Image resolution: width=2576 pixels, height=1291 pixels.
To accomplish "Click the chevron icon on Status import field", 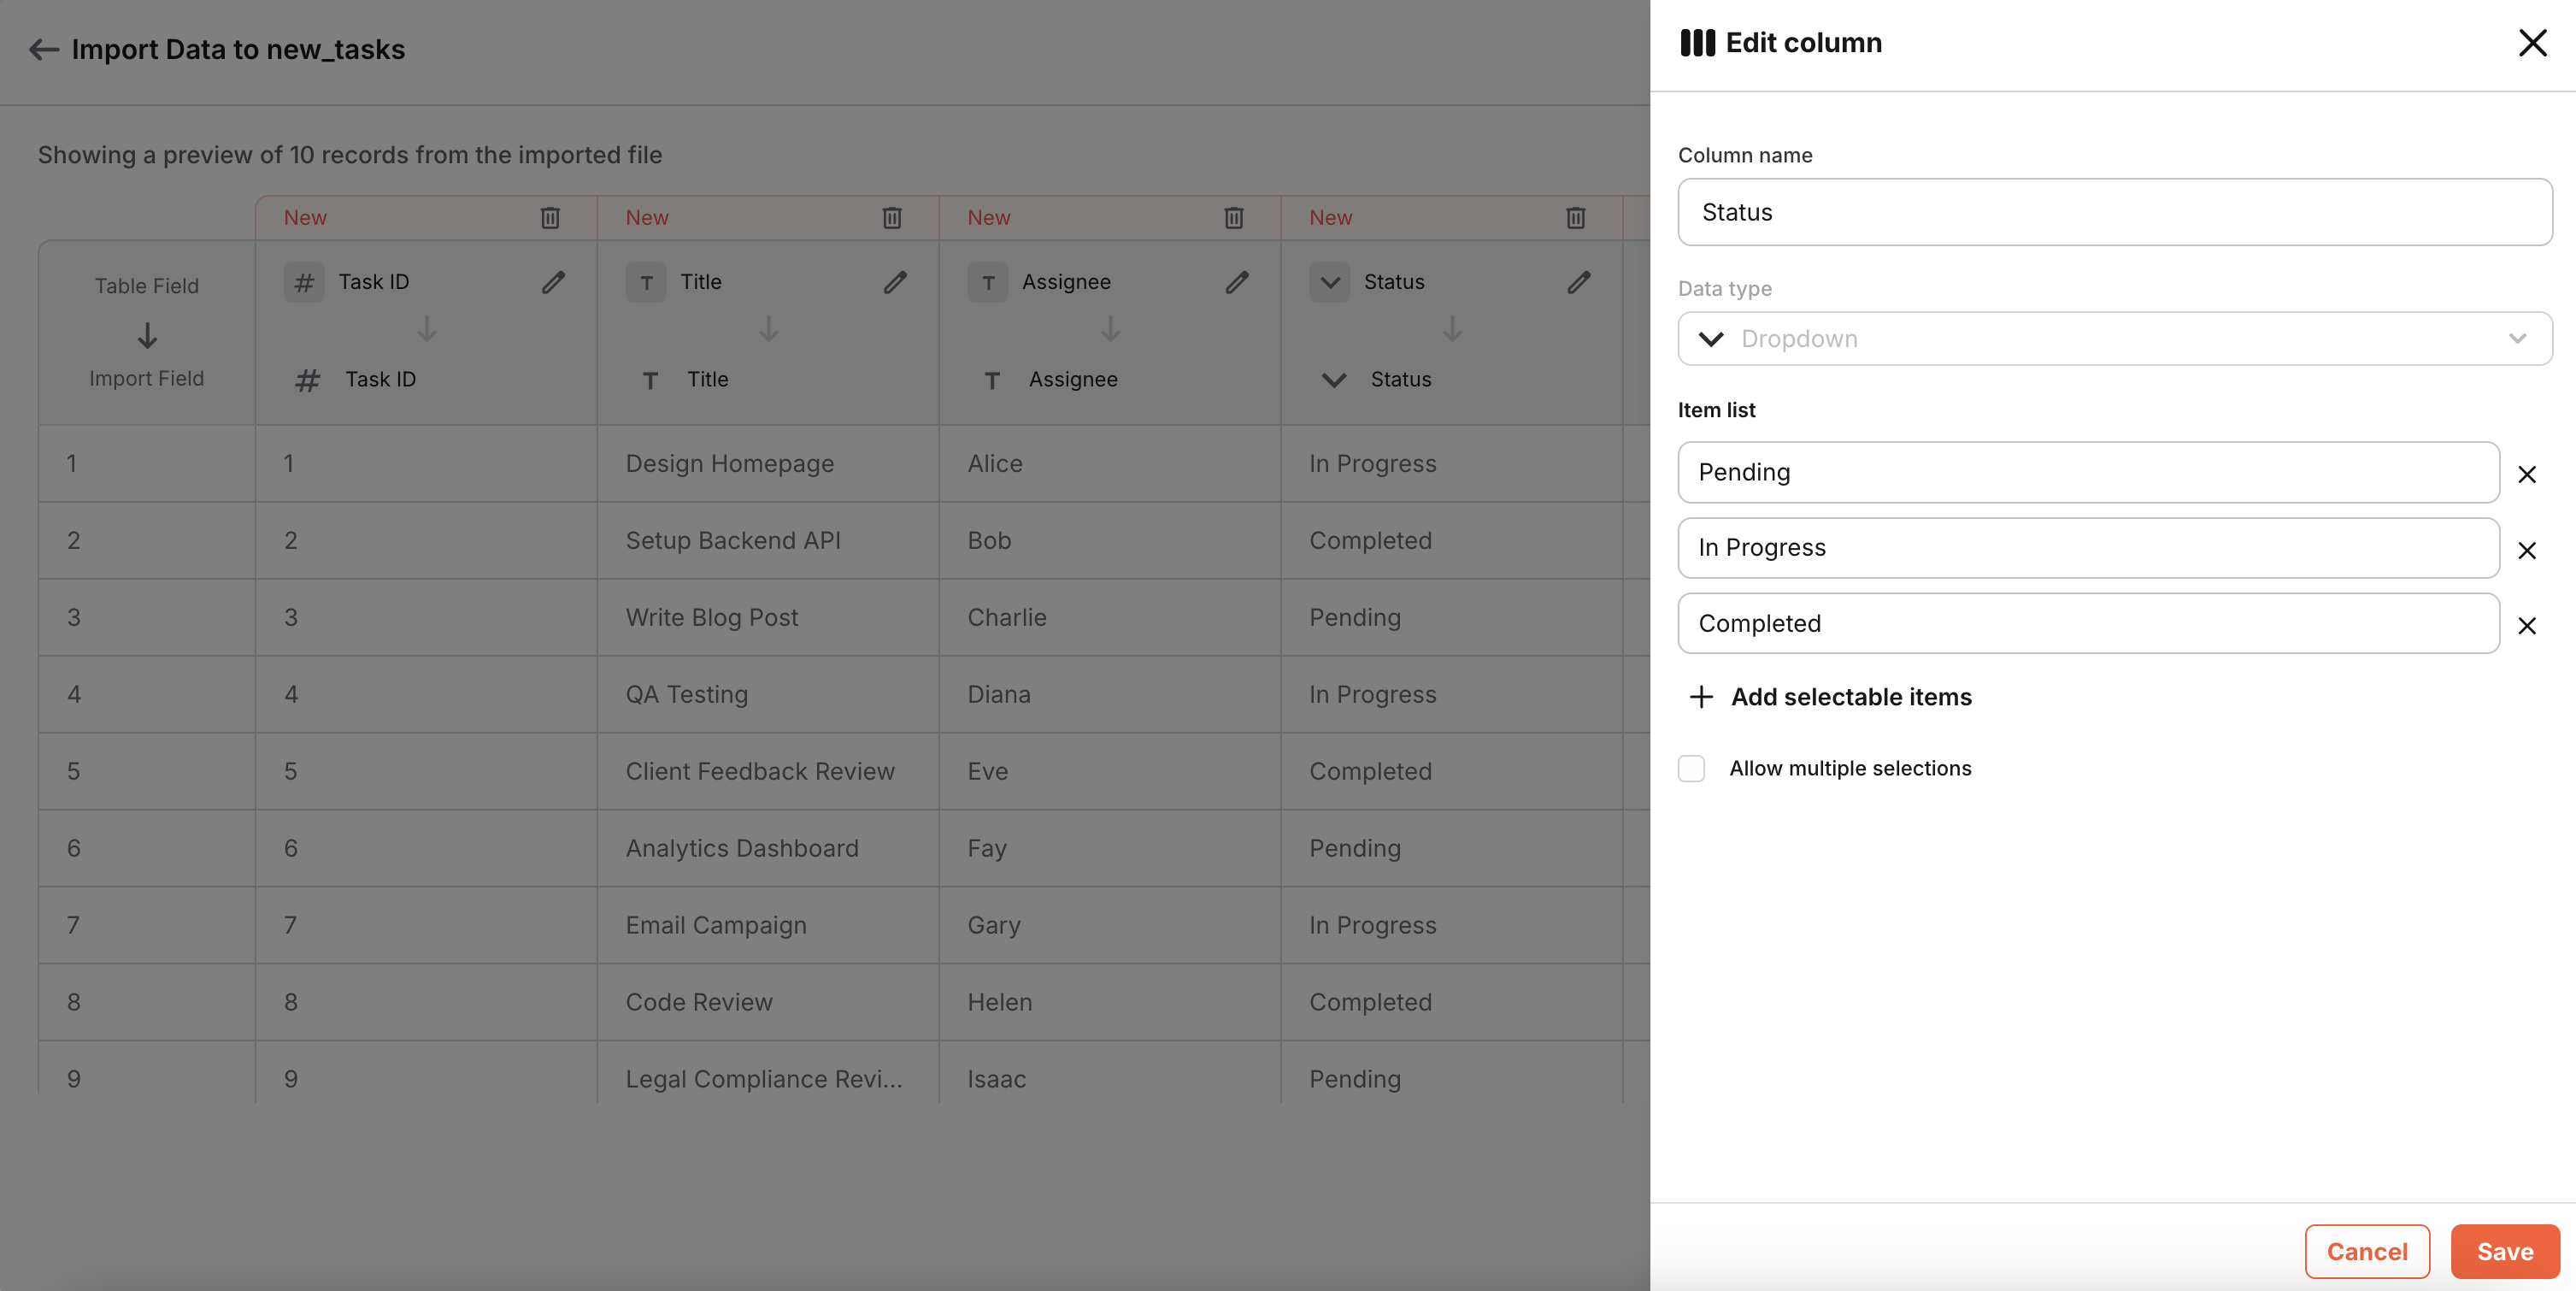I will [1334, 380].
